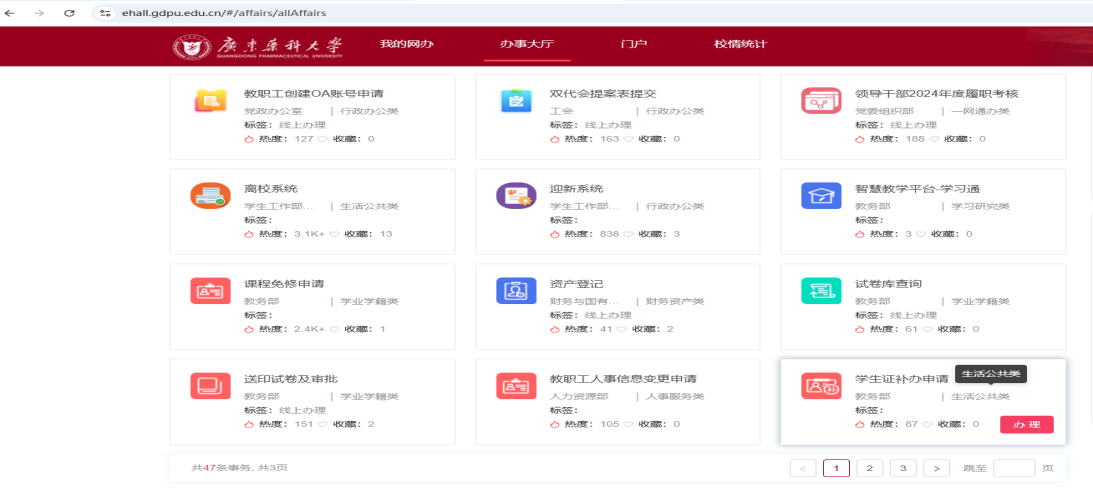This screenshot has width=1093, height=492.
Task: Click 财务资产类 category text
Action: click(675, 302)
